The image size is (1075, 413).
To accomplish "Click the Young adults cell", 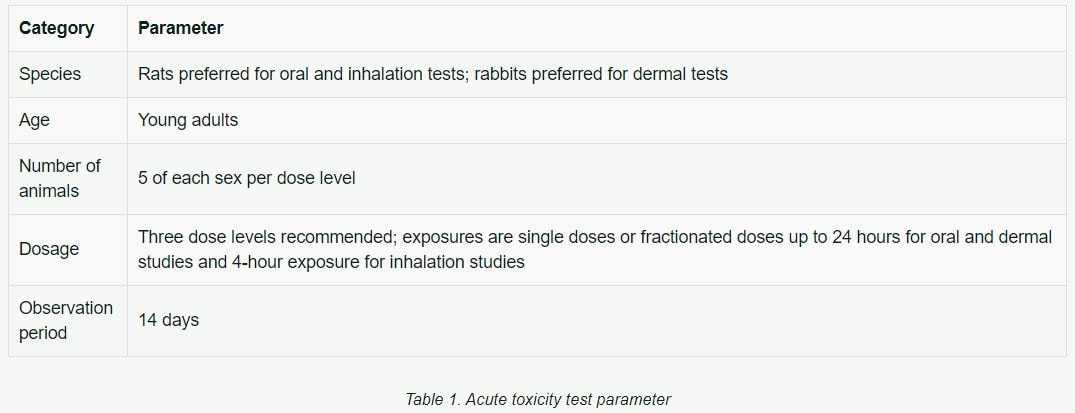I will click(188, 120).
